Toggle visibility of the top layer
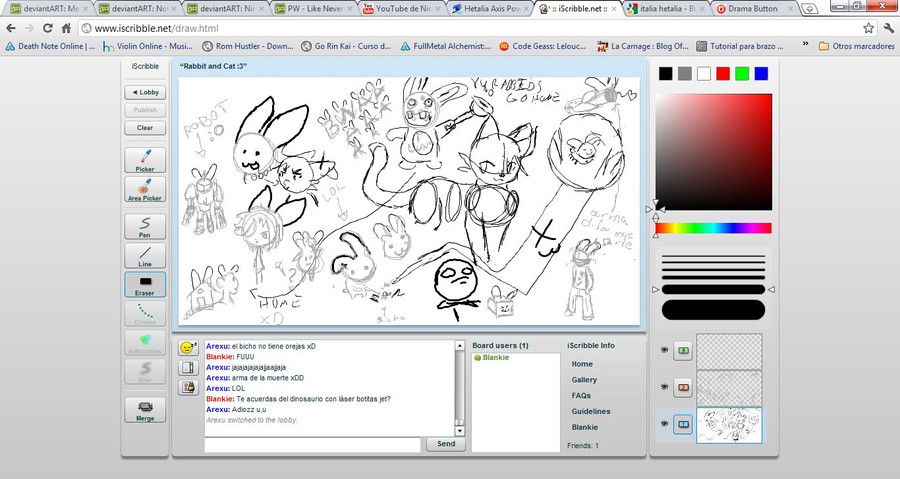 pos(664,349)
